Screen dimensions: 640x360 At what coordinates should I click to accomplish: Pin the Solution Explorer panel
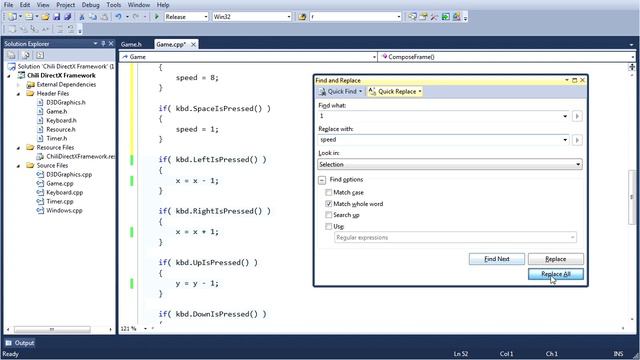[x=103, y=44]
